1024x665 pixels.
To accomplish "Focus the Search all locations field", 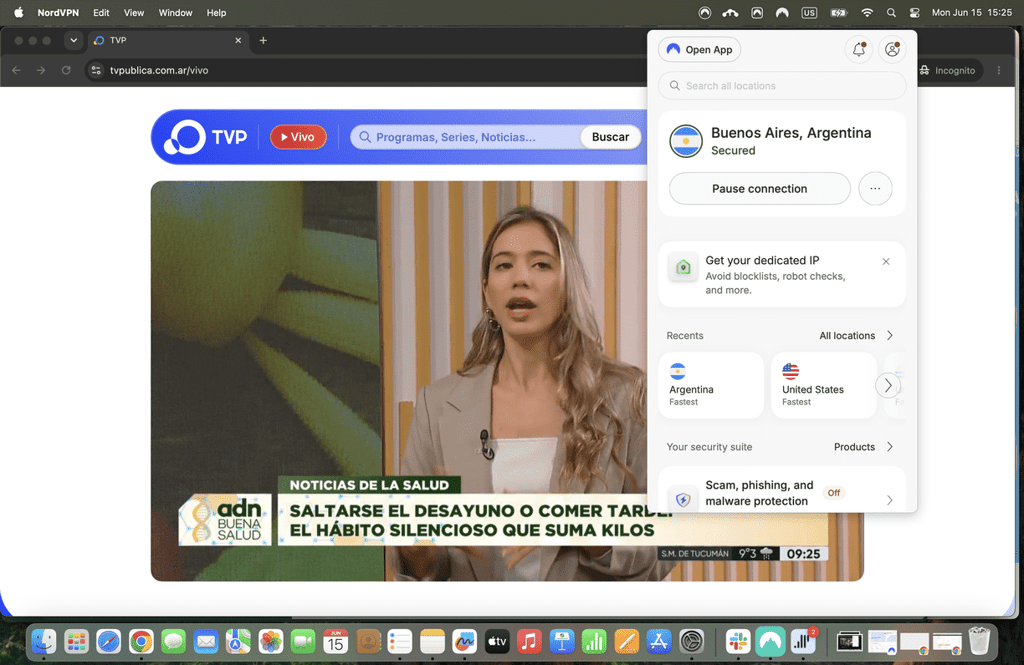I will [x=782, y=86].
